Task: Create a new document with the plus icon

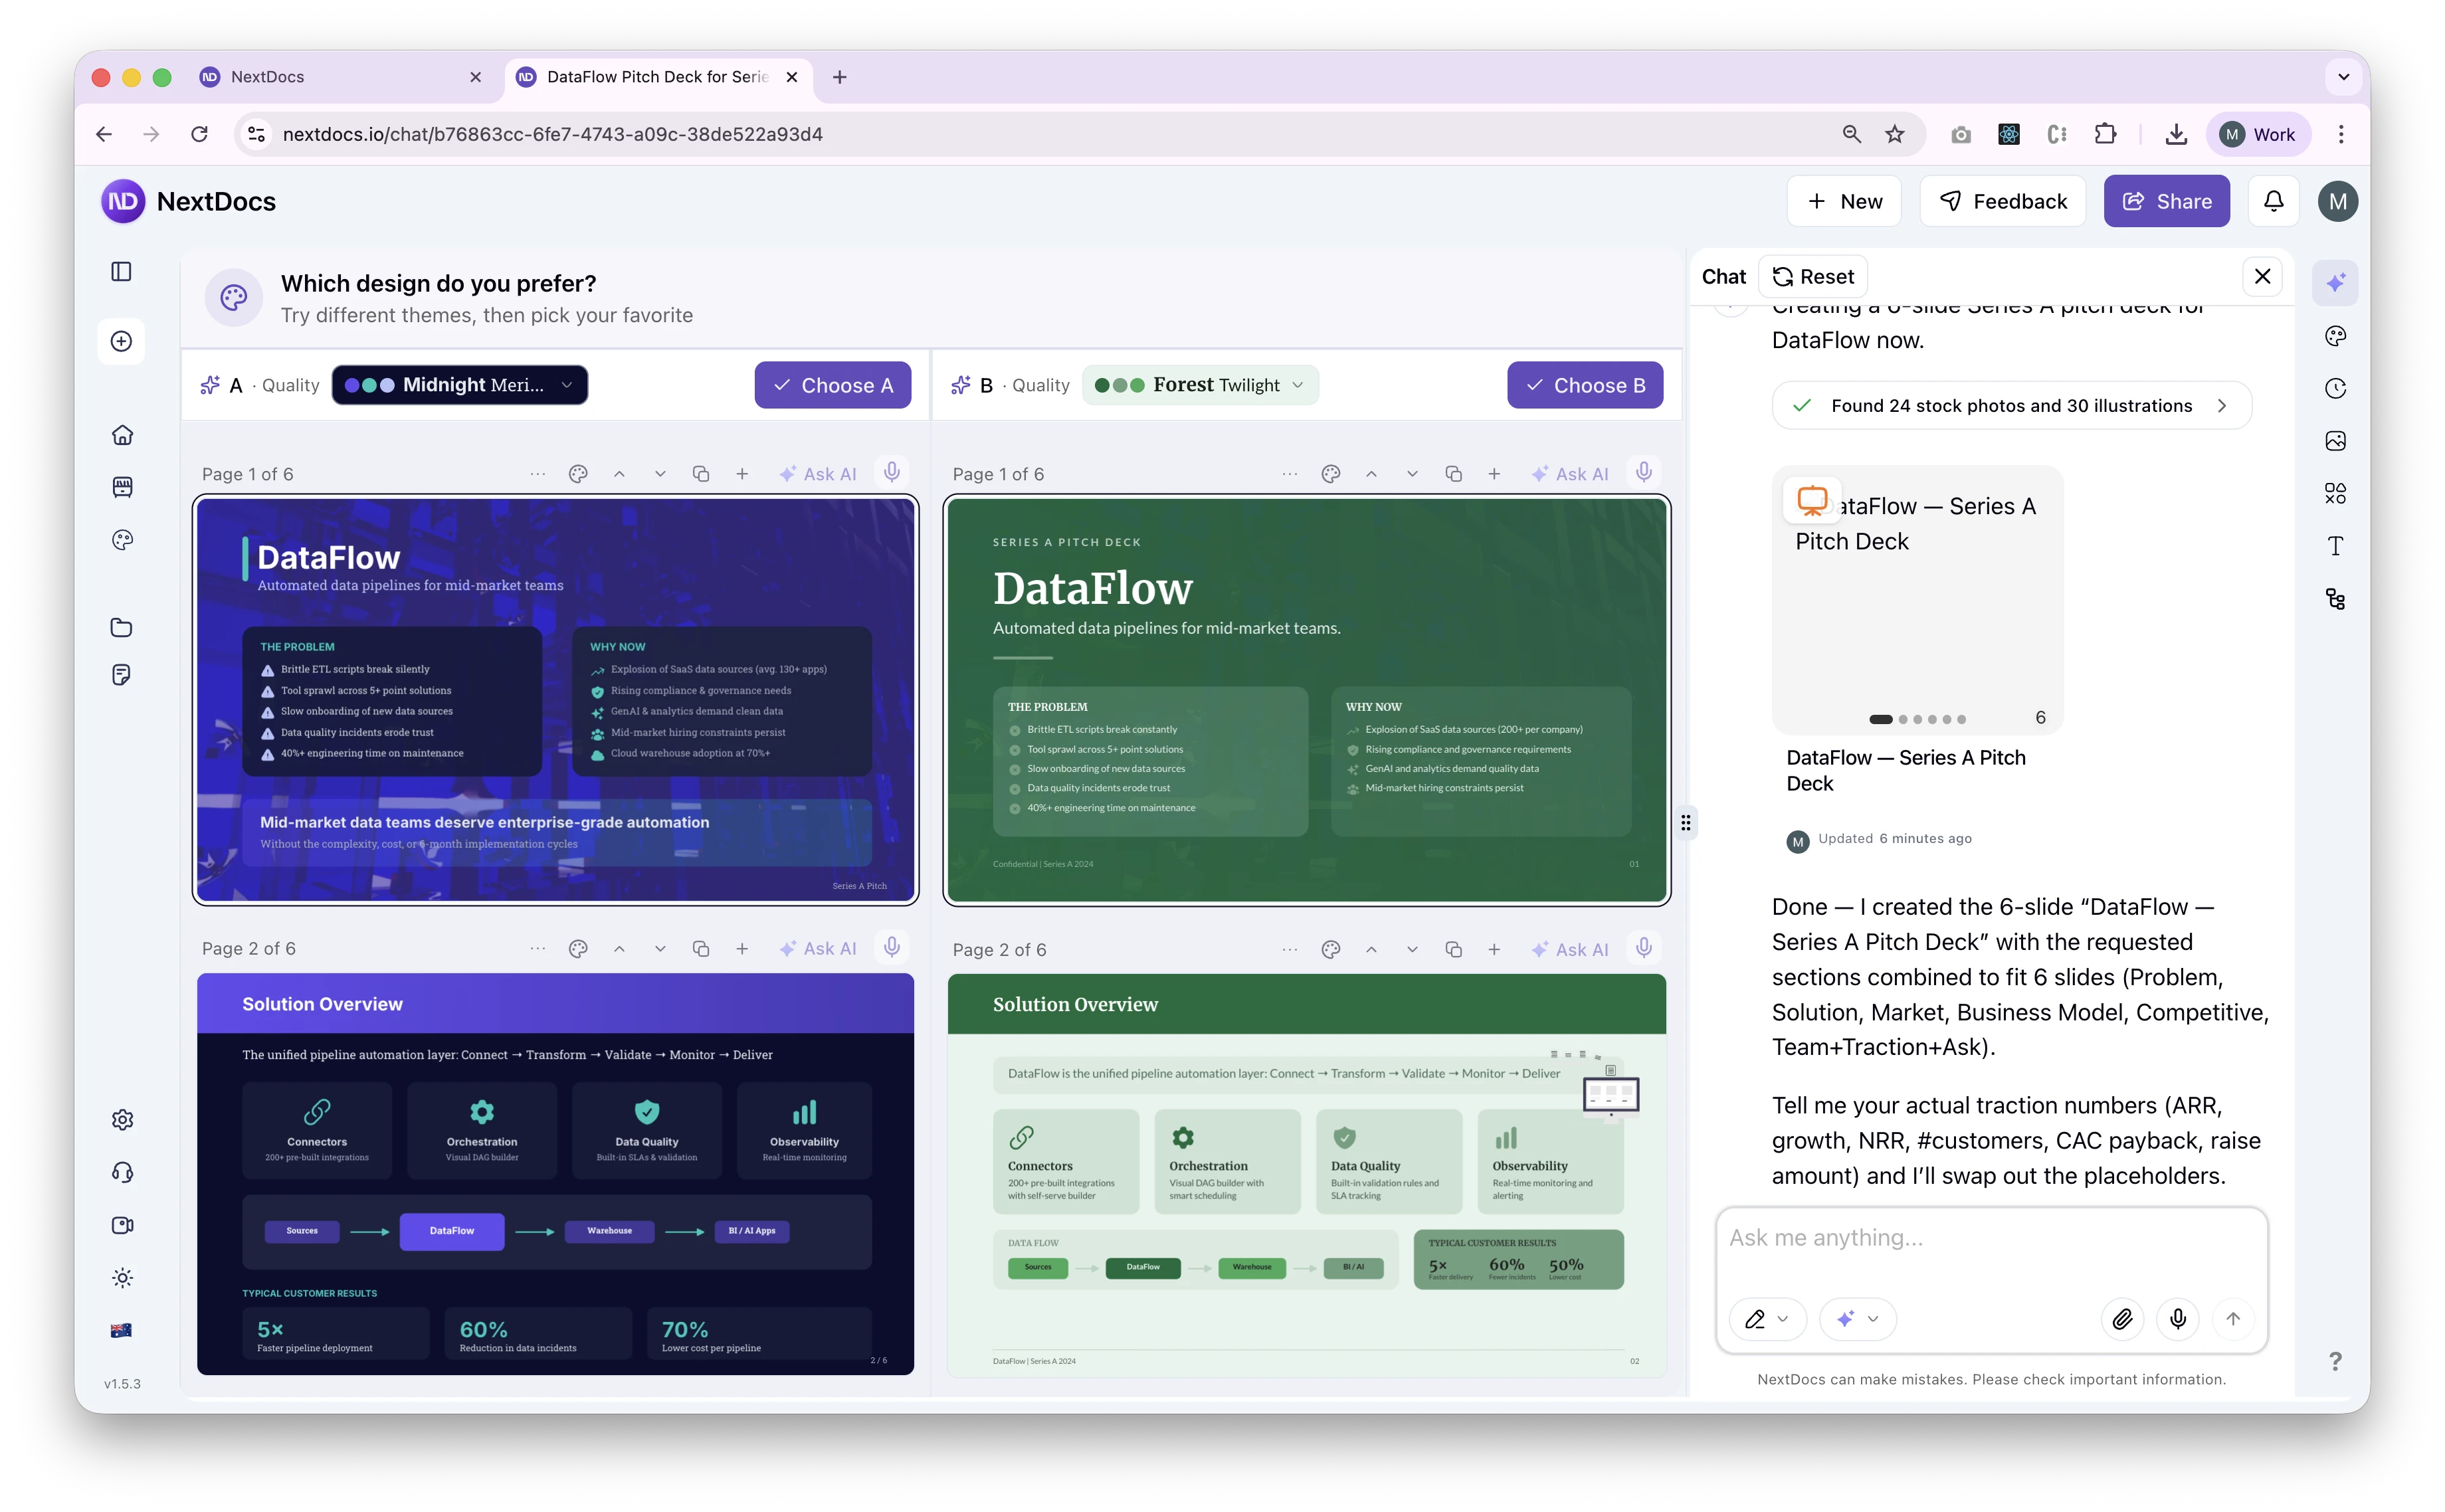Action: point(121,341)
